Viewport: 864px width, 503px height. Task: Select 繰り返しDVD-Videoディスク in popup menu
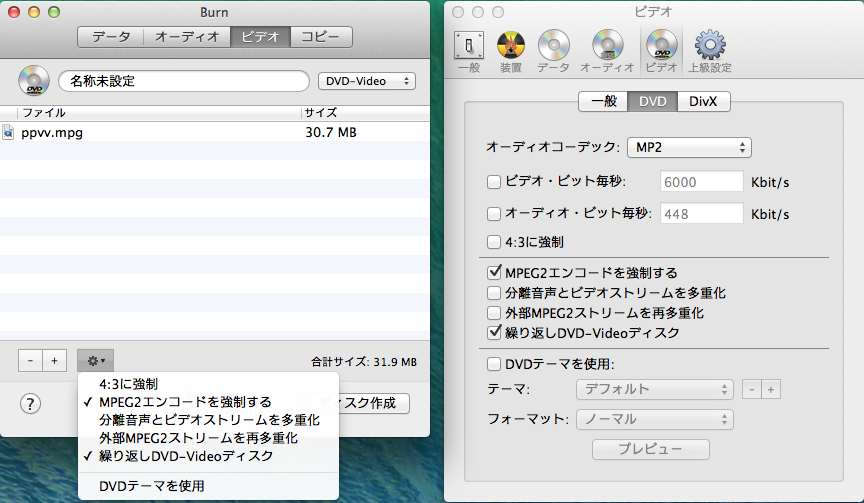click(186, 456)
